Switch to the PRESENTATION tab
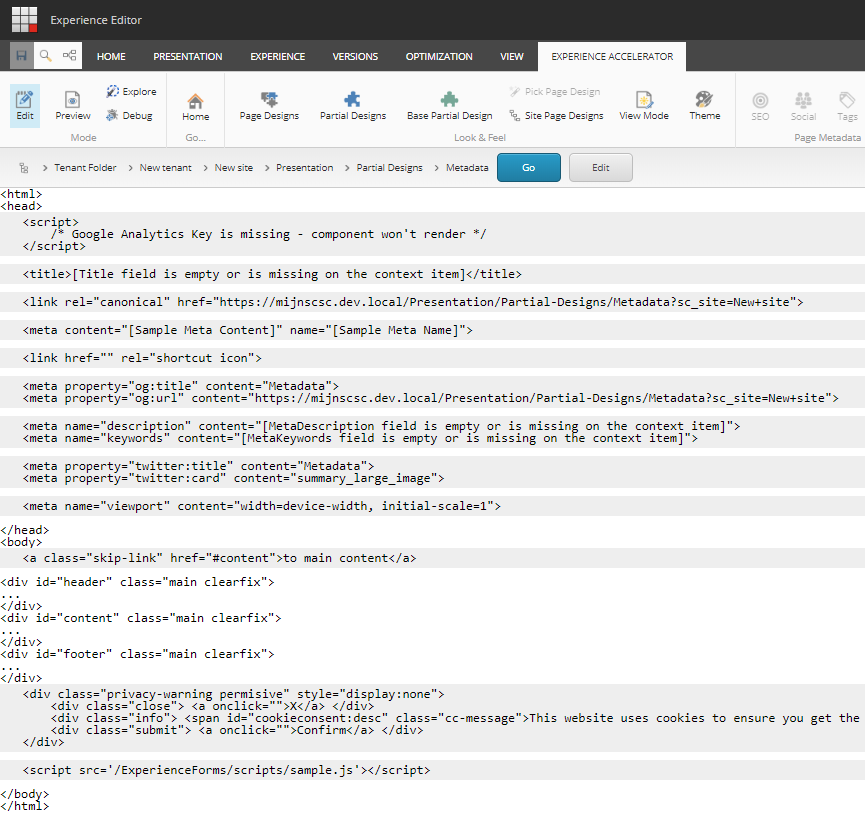Image resolution: width=865 pixels, height=820 pixels. click(188, 56)
